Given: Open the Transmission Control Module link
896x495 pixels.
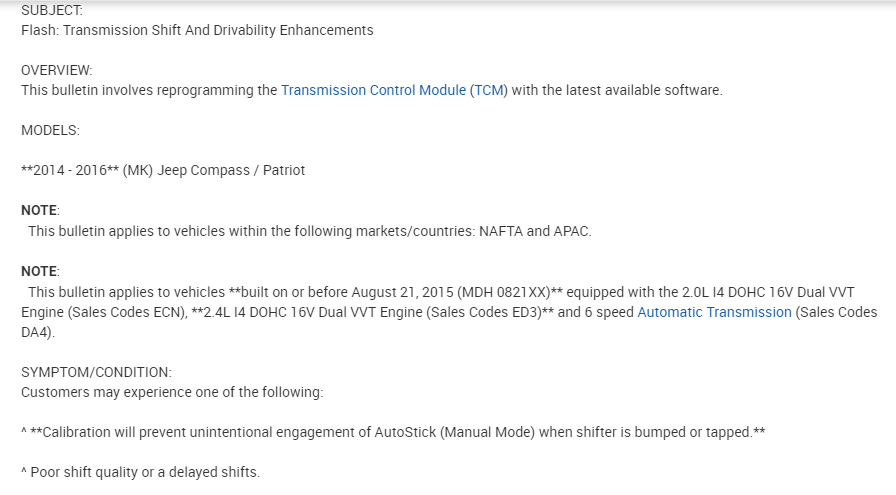Looking at the screenshot, I should pos(373,90).
